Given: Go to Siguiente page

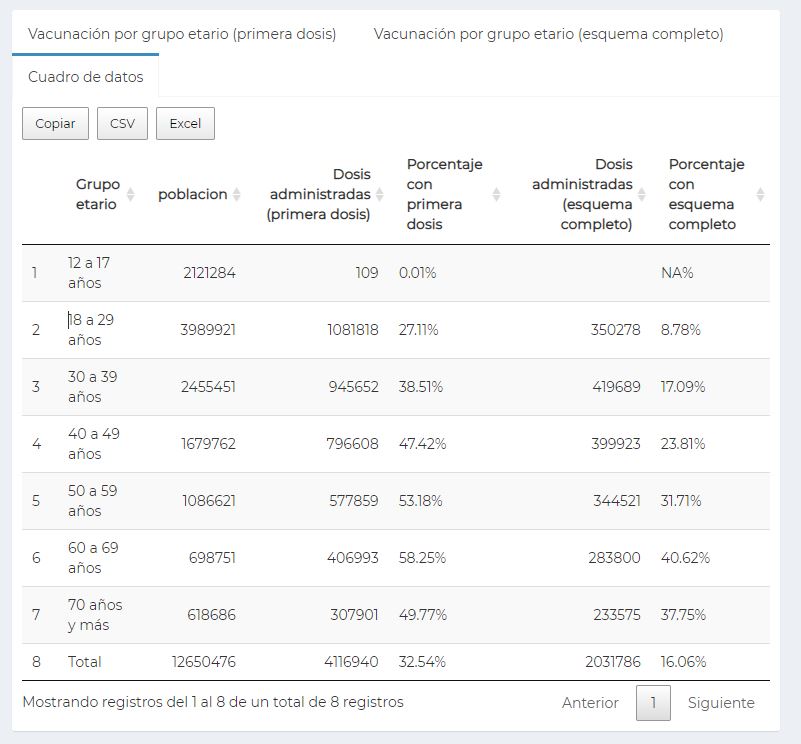Looking at the screenshot, I should click(x=721, y=703).
